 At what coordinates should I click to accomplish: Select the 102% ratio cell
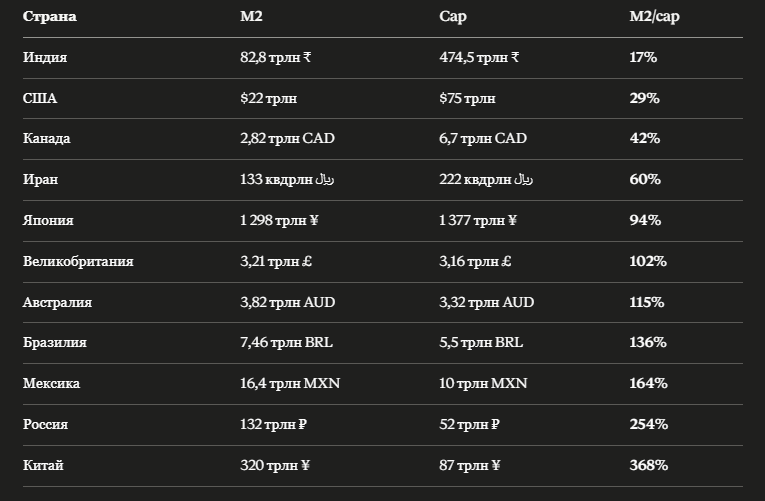[648, 261]
